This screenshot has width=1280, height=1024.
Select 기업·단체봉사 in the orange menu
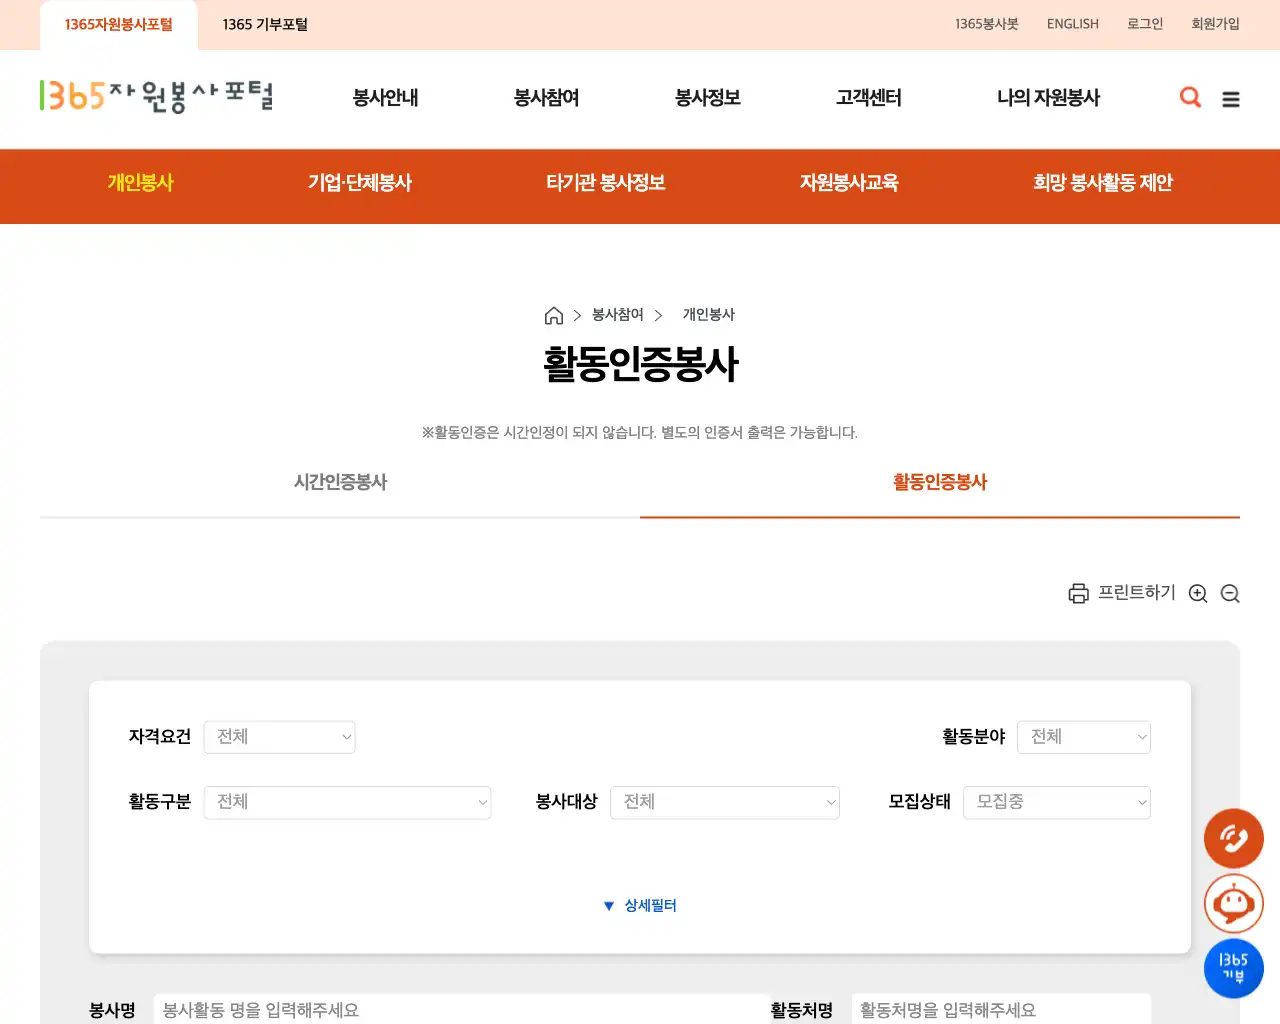[360, 183]
